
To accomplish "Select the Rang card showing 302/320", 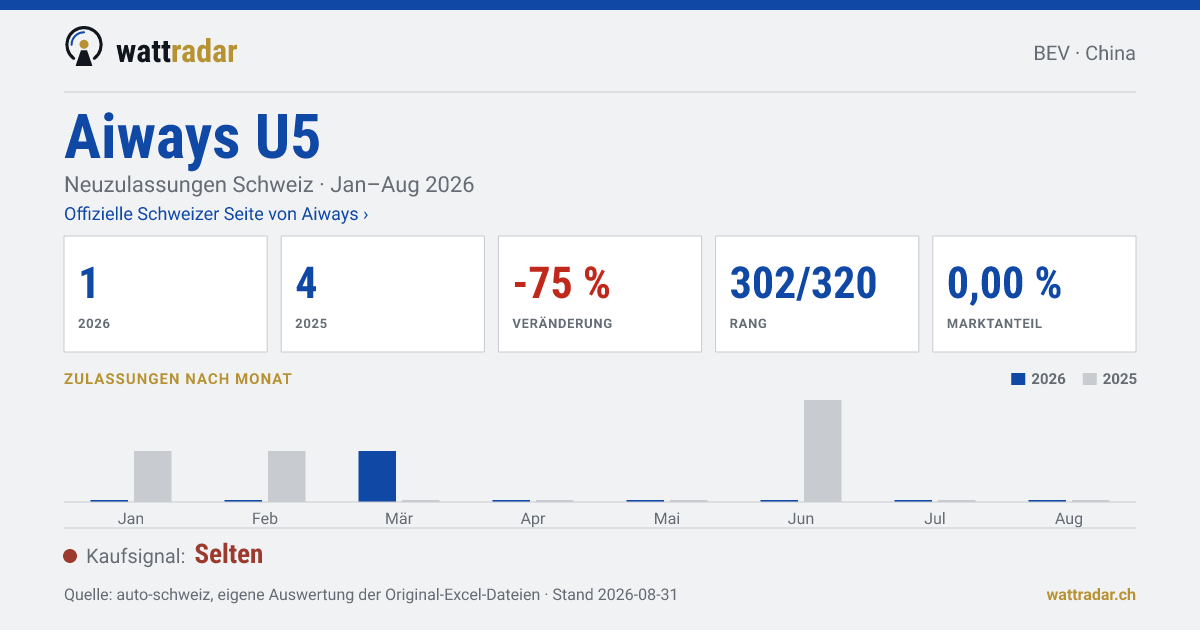I will [x=817, y=294].
